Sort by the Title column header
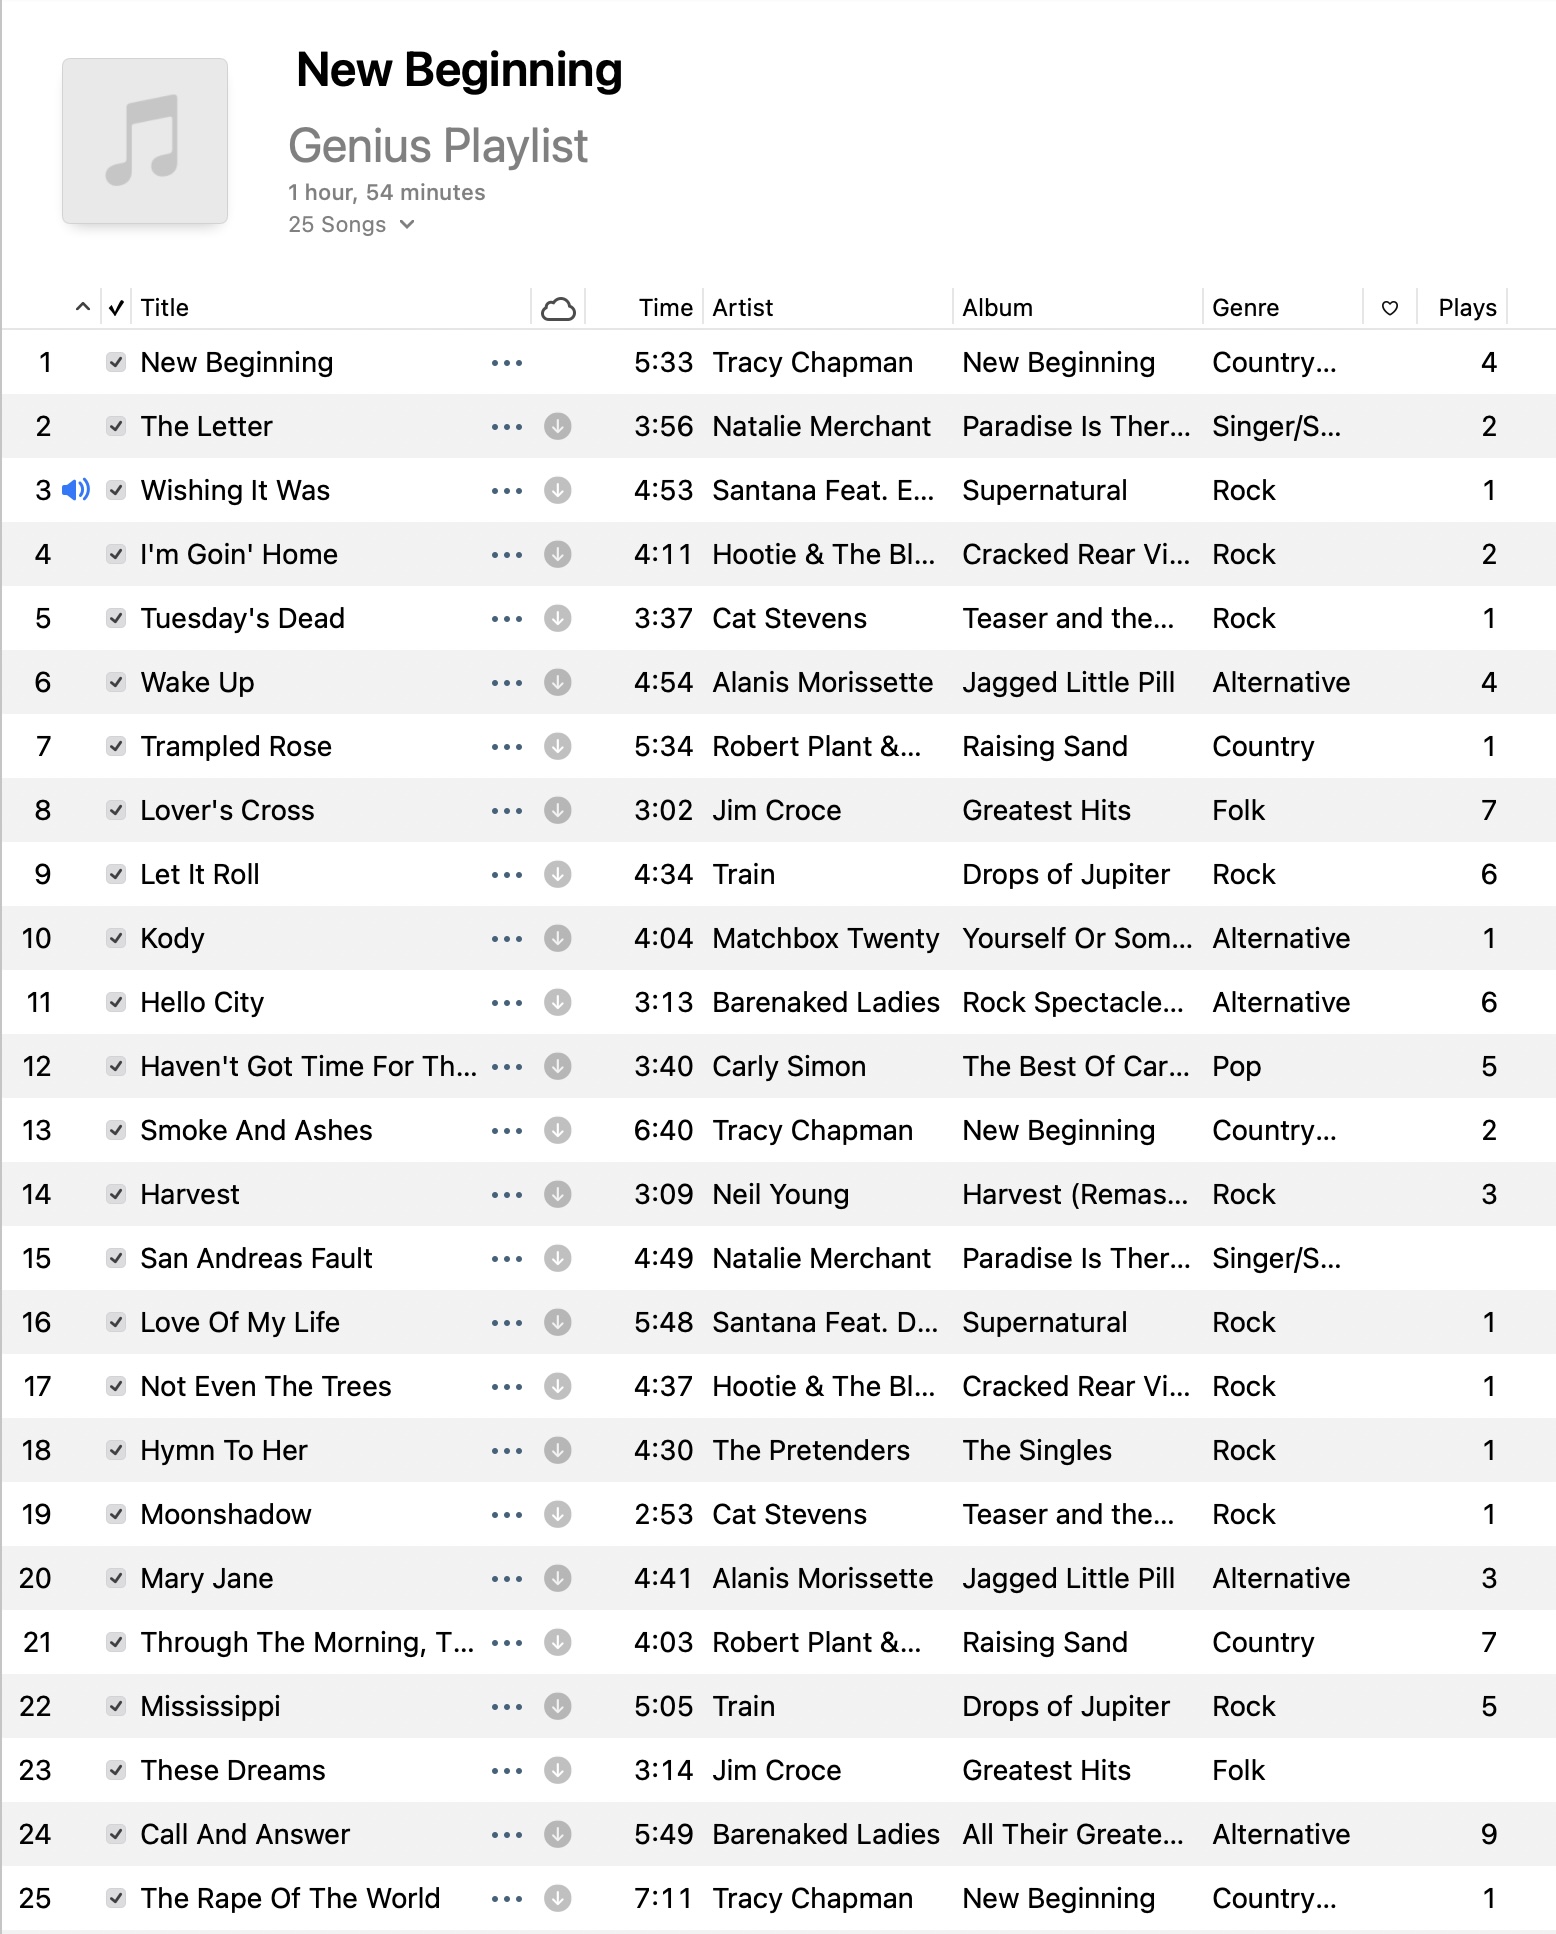The width and height of the screenshot is (1556, 1934). [165, 308]
